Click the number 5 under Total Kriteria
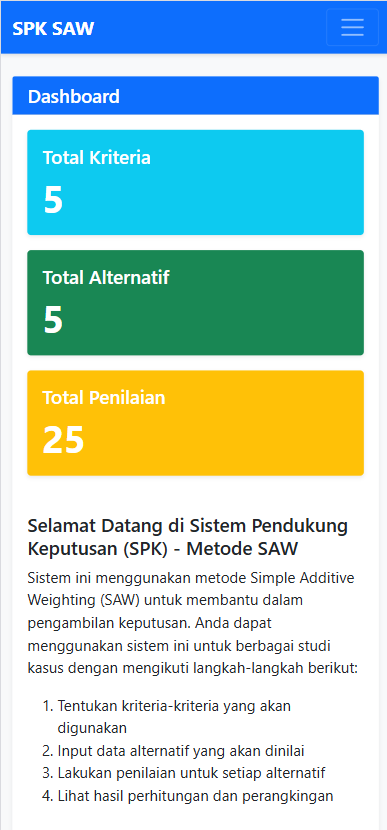 [53, 200]
